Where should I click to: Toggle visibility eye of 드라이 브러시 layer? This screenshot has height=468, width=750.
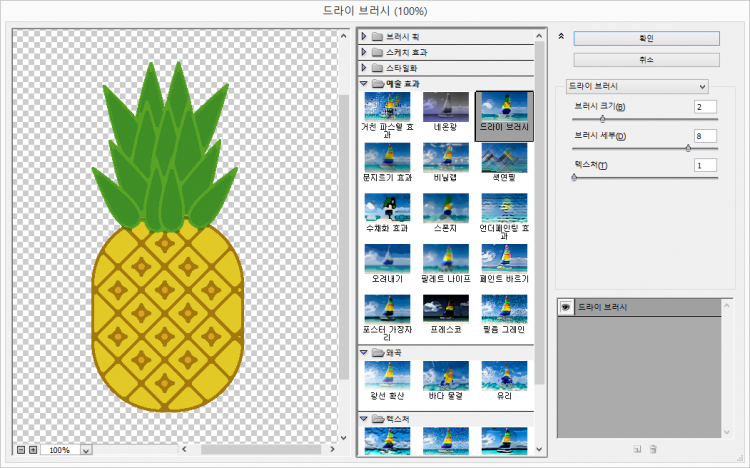[x=565, y=307]
